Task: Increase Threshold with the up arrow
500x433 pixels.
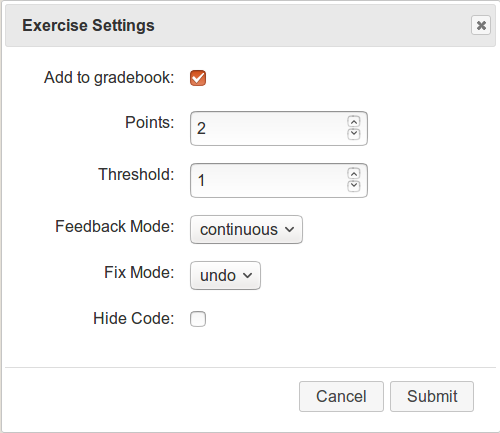Action: point(354,174)
